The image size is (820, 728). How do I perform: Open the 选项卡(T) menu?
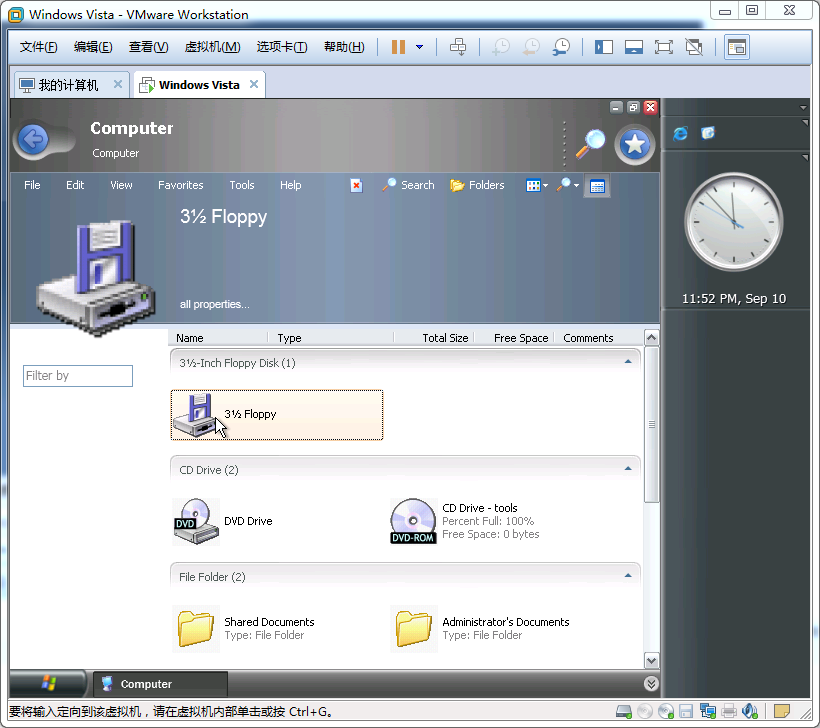click(282, 47)
